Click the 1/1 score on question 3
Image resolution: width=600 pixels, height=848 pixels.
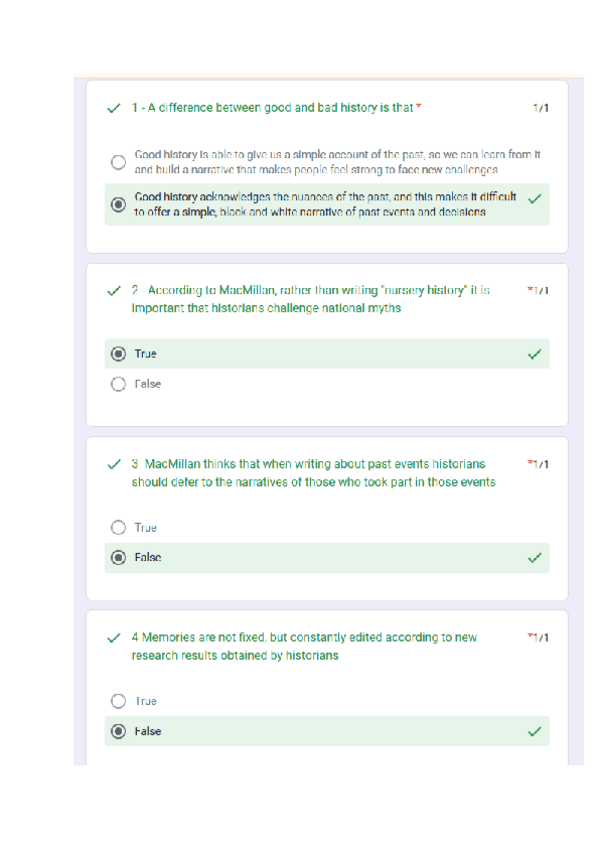click(538, 465)
